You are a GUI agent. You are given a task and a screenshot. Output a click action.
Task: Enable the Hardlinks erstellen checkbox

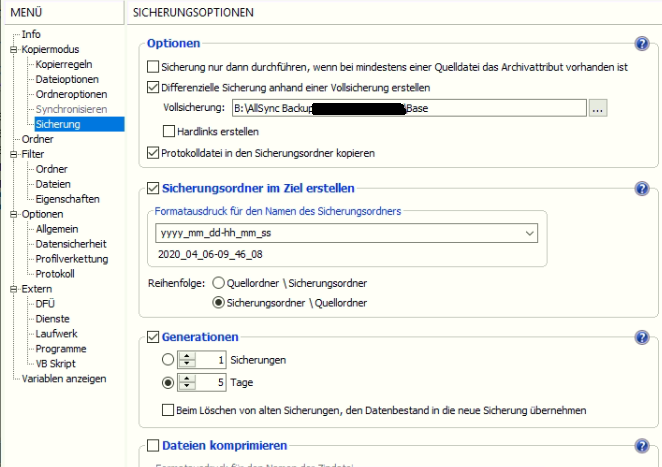coord(169,131)
